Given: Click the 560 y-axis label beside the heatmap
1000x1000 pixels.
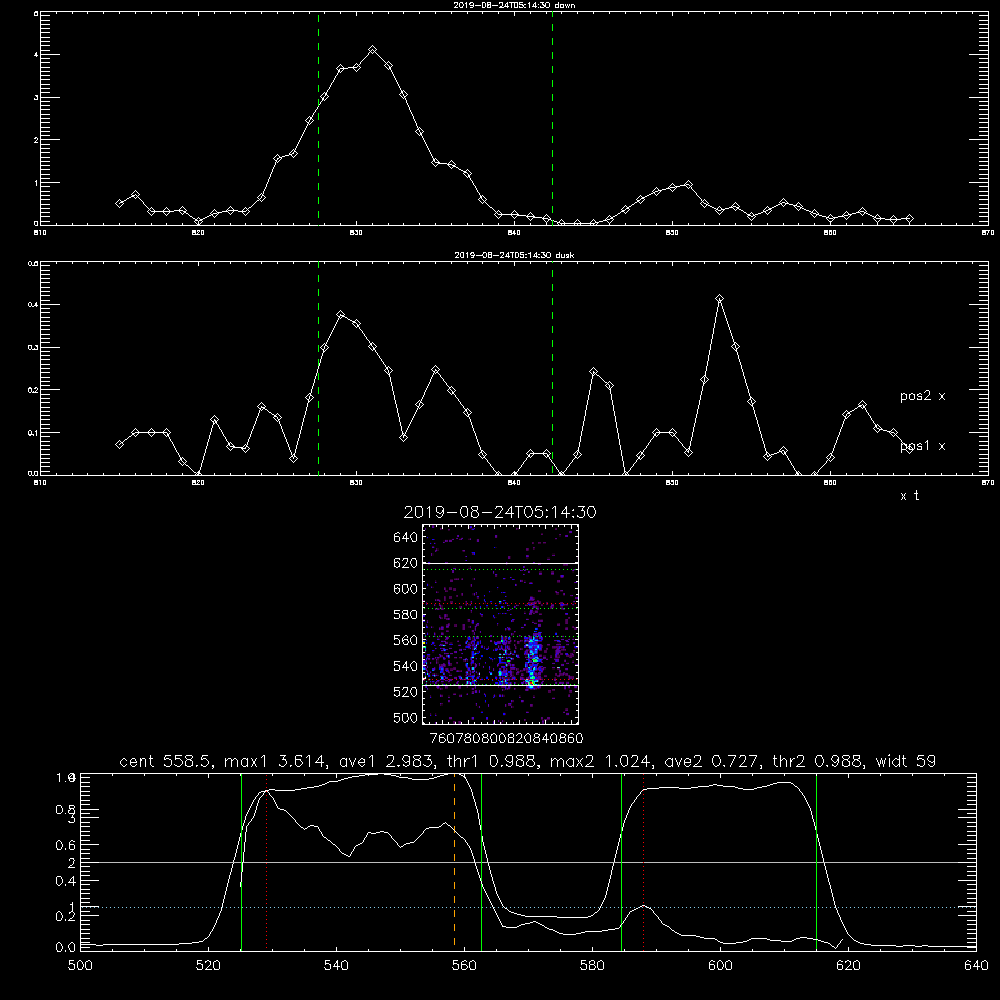Looking at the screenshot, I should pos(405,640).
